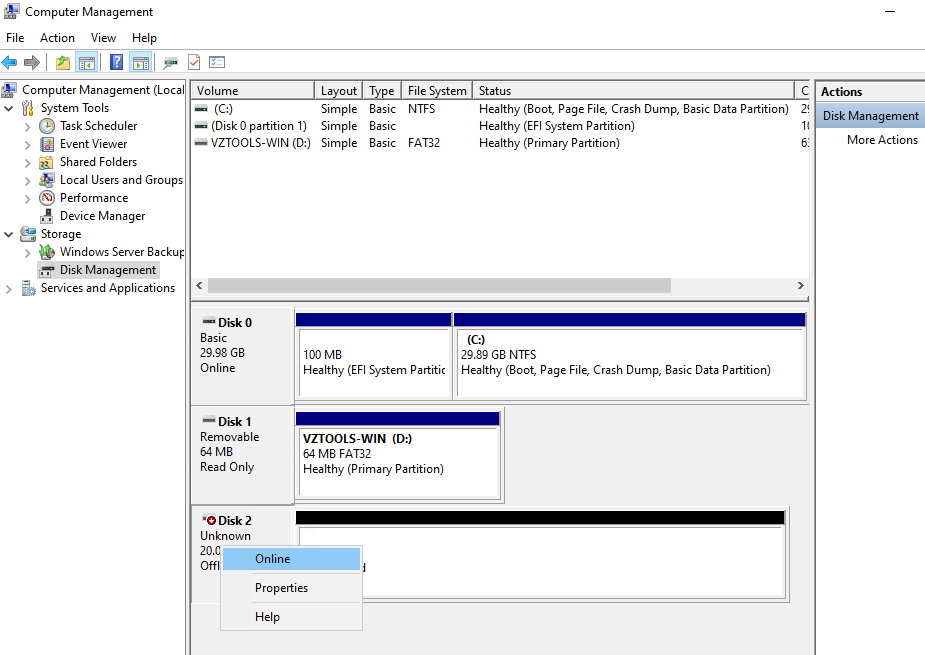Expand the Shared Folders node

coord(27,162)
